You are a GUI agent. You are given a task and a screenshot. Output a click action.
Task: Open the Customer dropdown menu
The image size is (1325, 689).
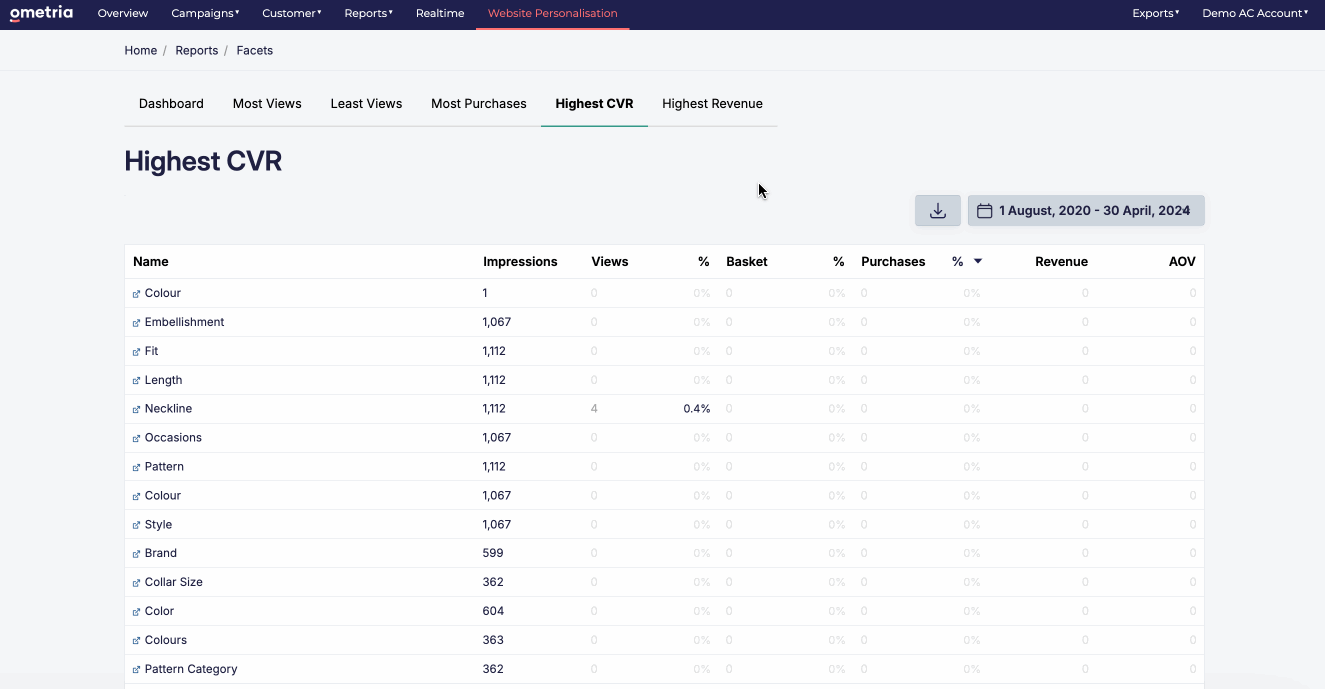click(x=291, y=13)
